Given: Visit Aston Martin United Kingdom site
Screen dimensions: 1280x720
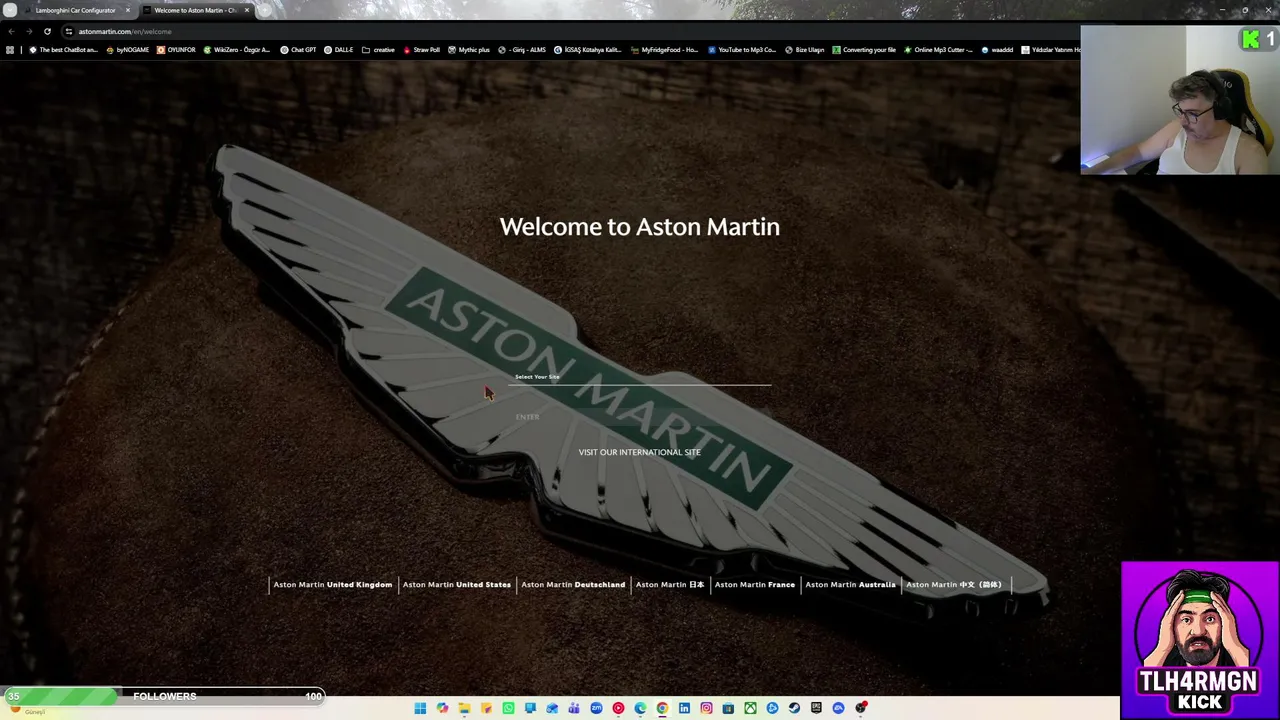Looking at the screenshot, I should coord(333,585).
